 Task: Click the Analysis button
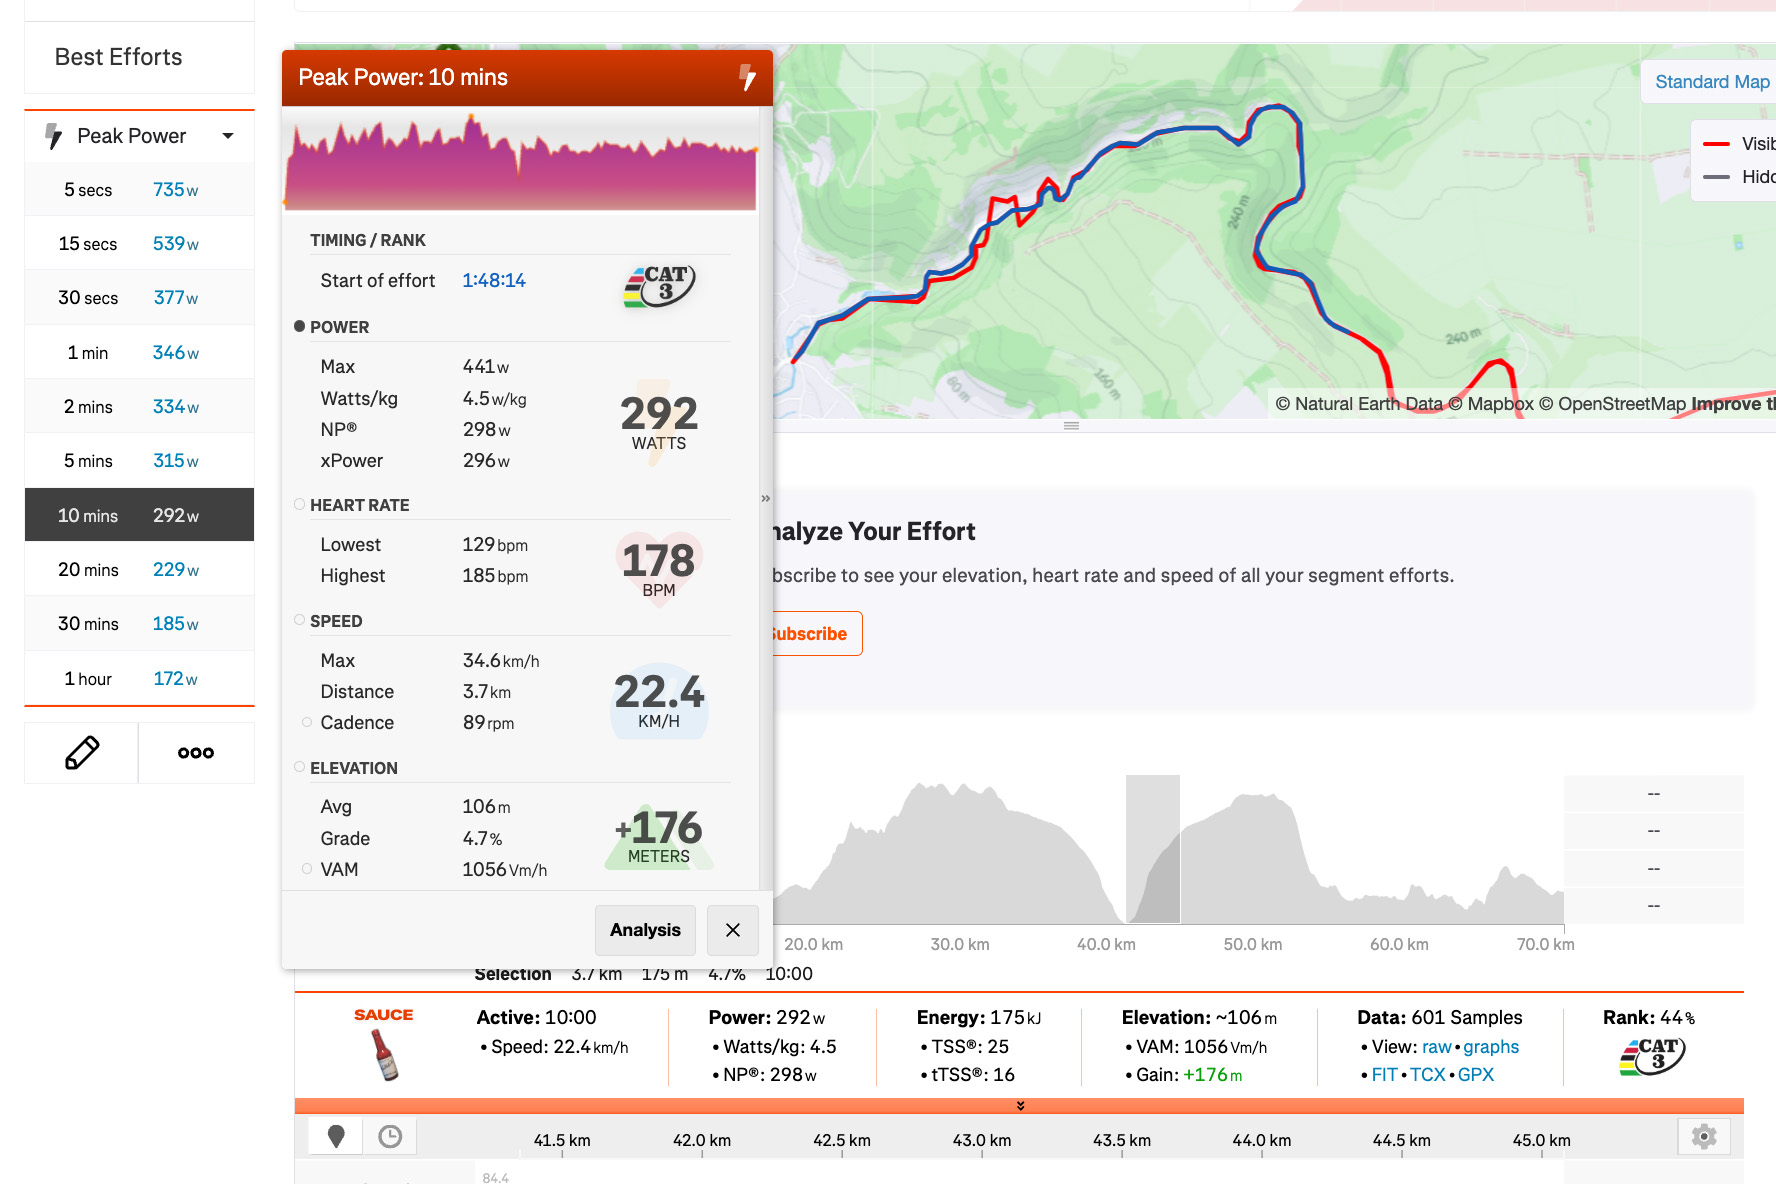pyautogui.click(x=645, y=930)
